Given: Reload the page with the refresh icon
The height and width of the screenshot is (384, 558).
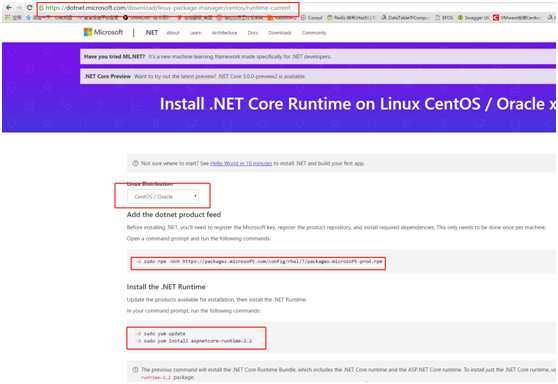Looking at the screenshot, I should tap(30, 7).
